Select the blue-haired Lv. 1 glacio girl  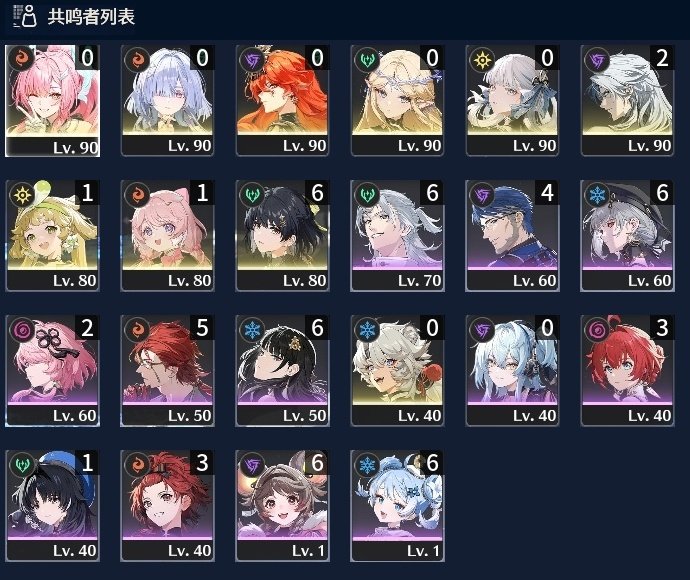point(397,506)
